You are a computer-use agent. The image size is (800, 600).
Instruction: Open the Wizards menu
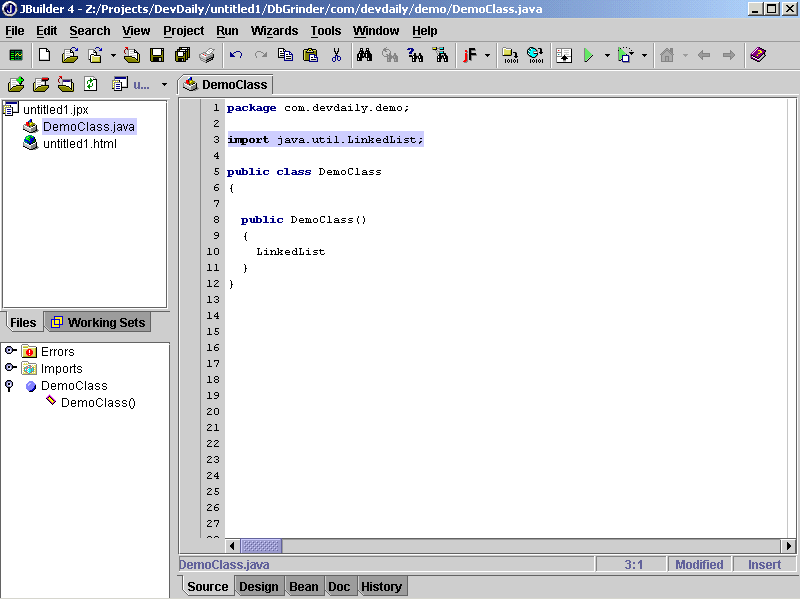(x=274, y=31)
